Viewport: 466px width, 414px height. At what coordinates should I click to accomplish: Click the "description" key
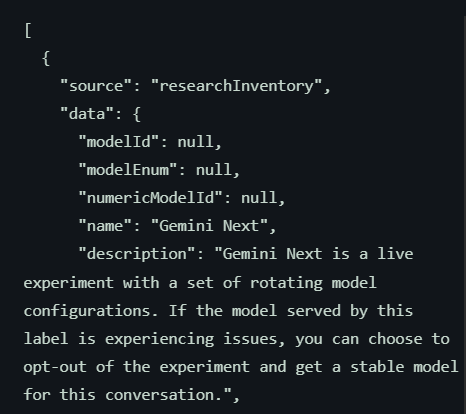point(137,254)
